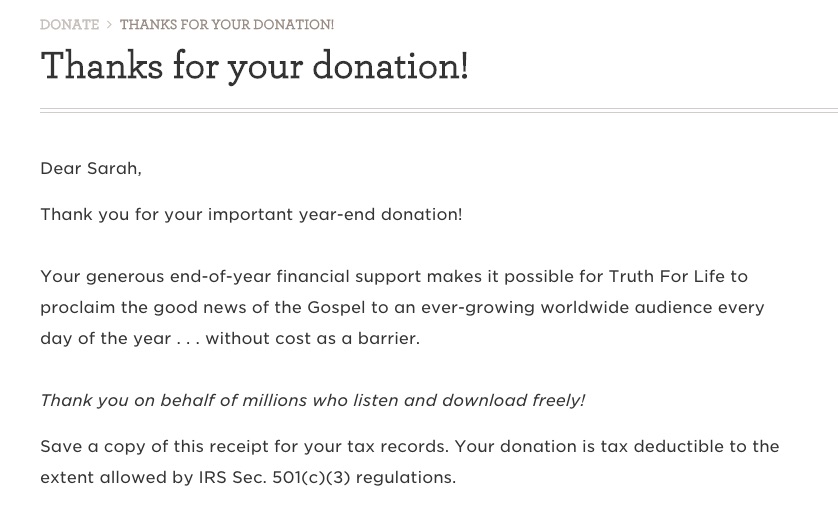The height and width of the screenshot is (510, 838).
Task: Click the 'IRS Sec. 501(c)(3)' reference text
Action: 274,477
